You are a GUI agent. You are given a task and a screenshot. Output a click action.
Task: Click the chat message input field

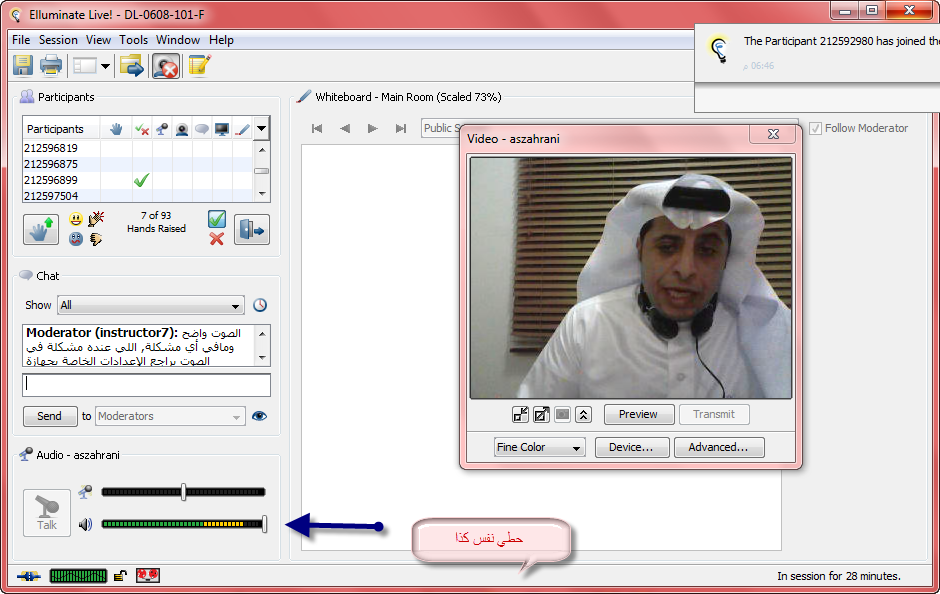tap(146, 385)
